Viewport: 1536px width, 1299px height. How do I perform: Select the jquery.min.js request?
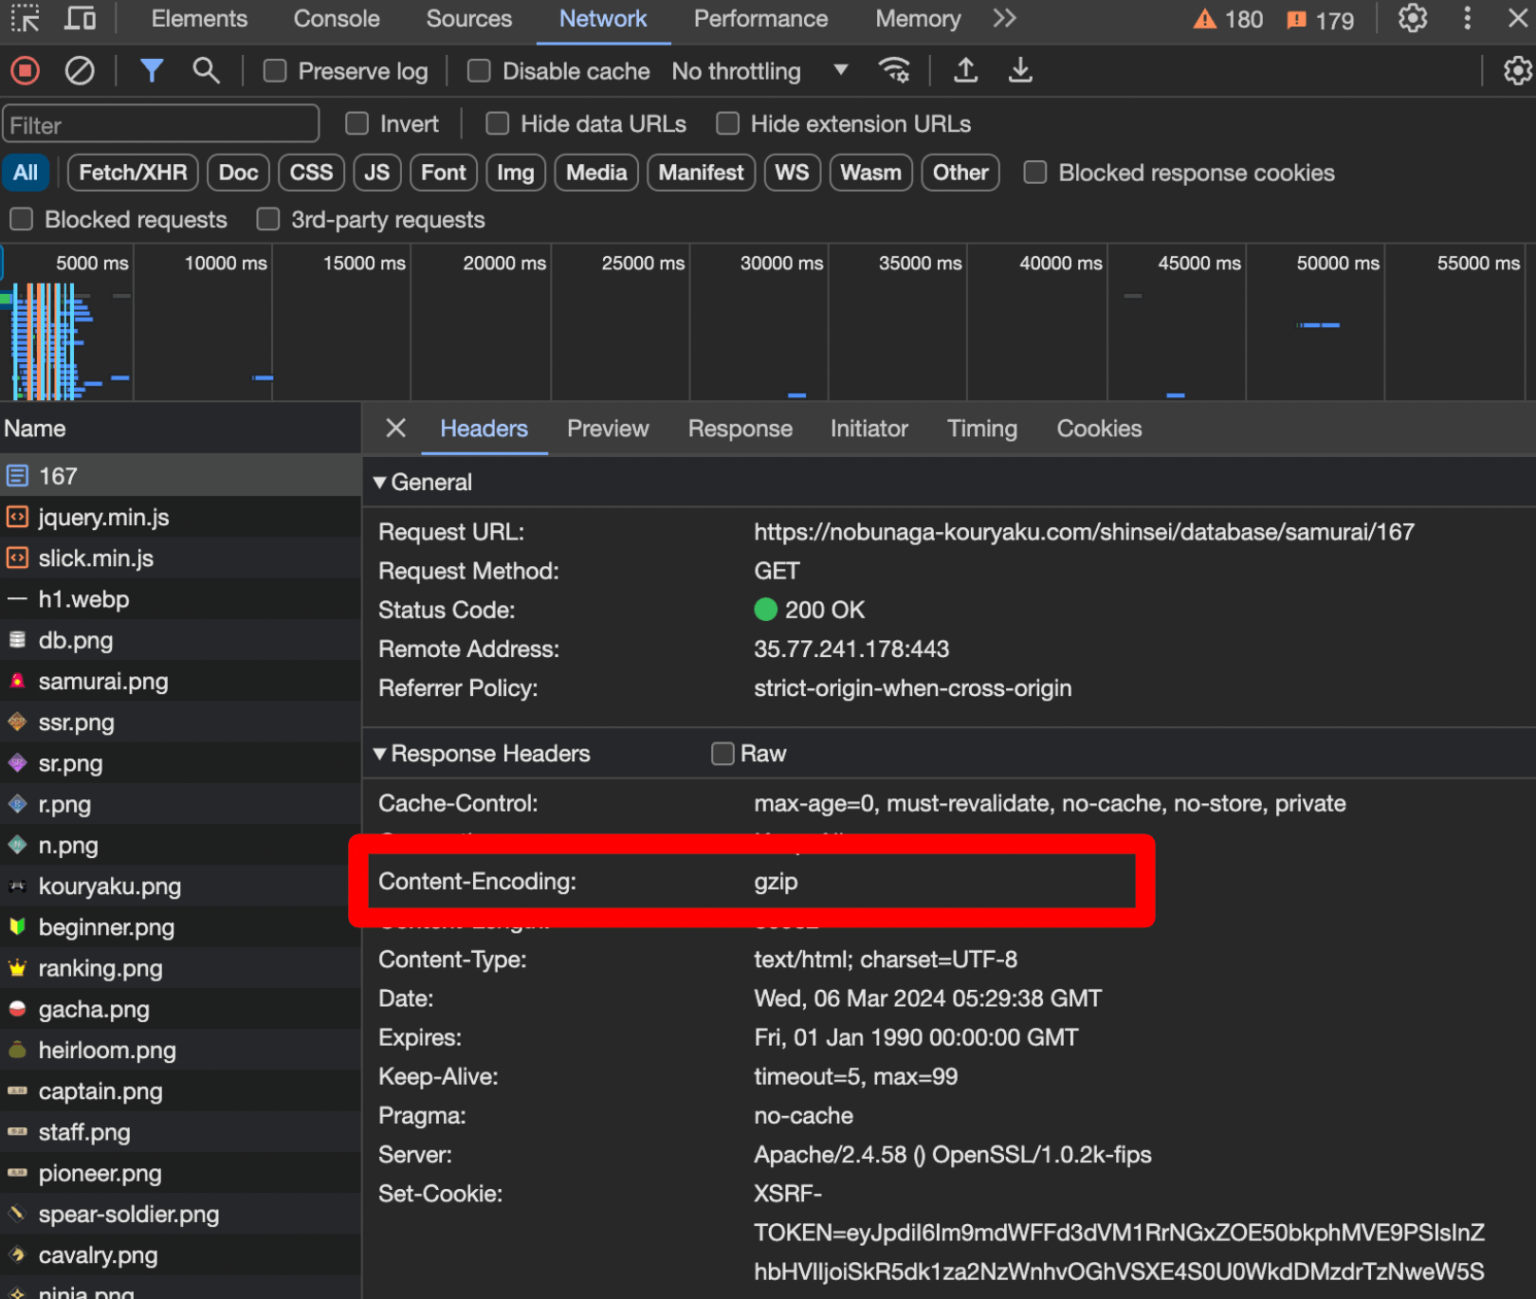click(180, 517)
